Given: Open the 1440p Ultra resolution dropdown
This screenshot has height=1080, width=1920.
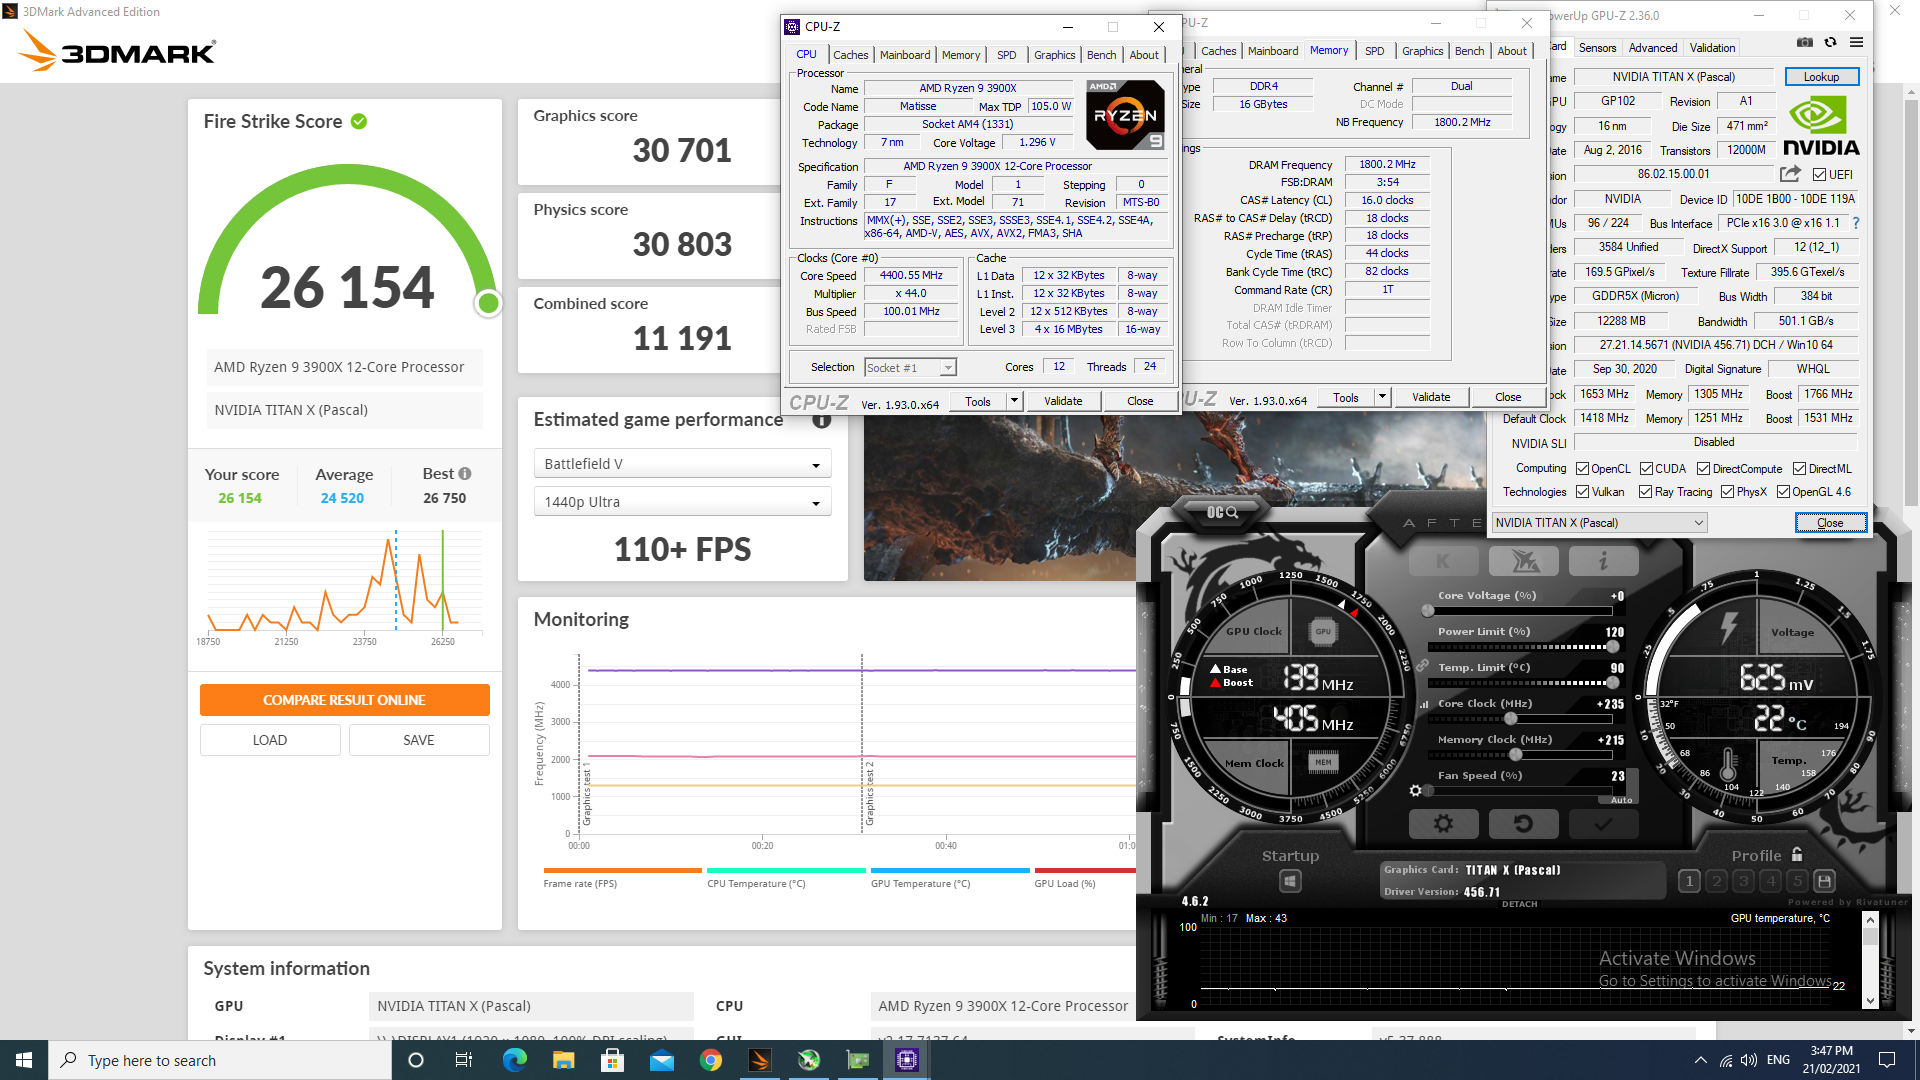Looking at the screenshot, I should [682, 502].
